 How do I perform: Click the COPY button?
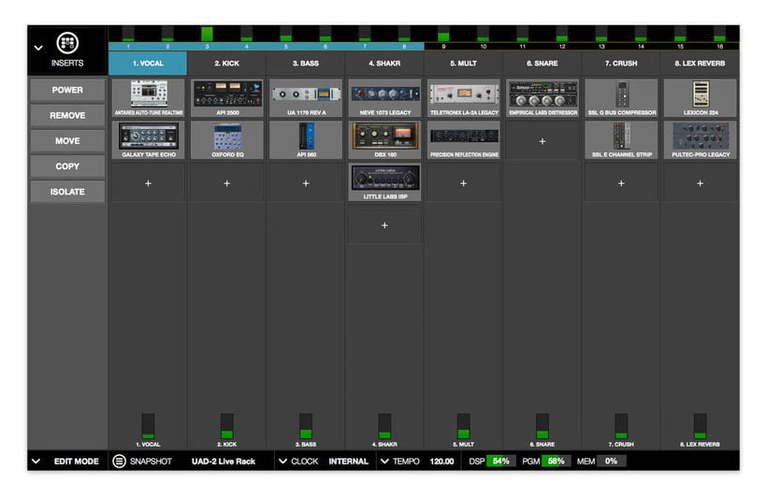tap(68, 166)
